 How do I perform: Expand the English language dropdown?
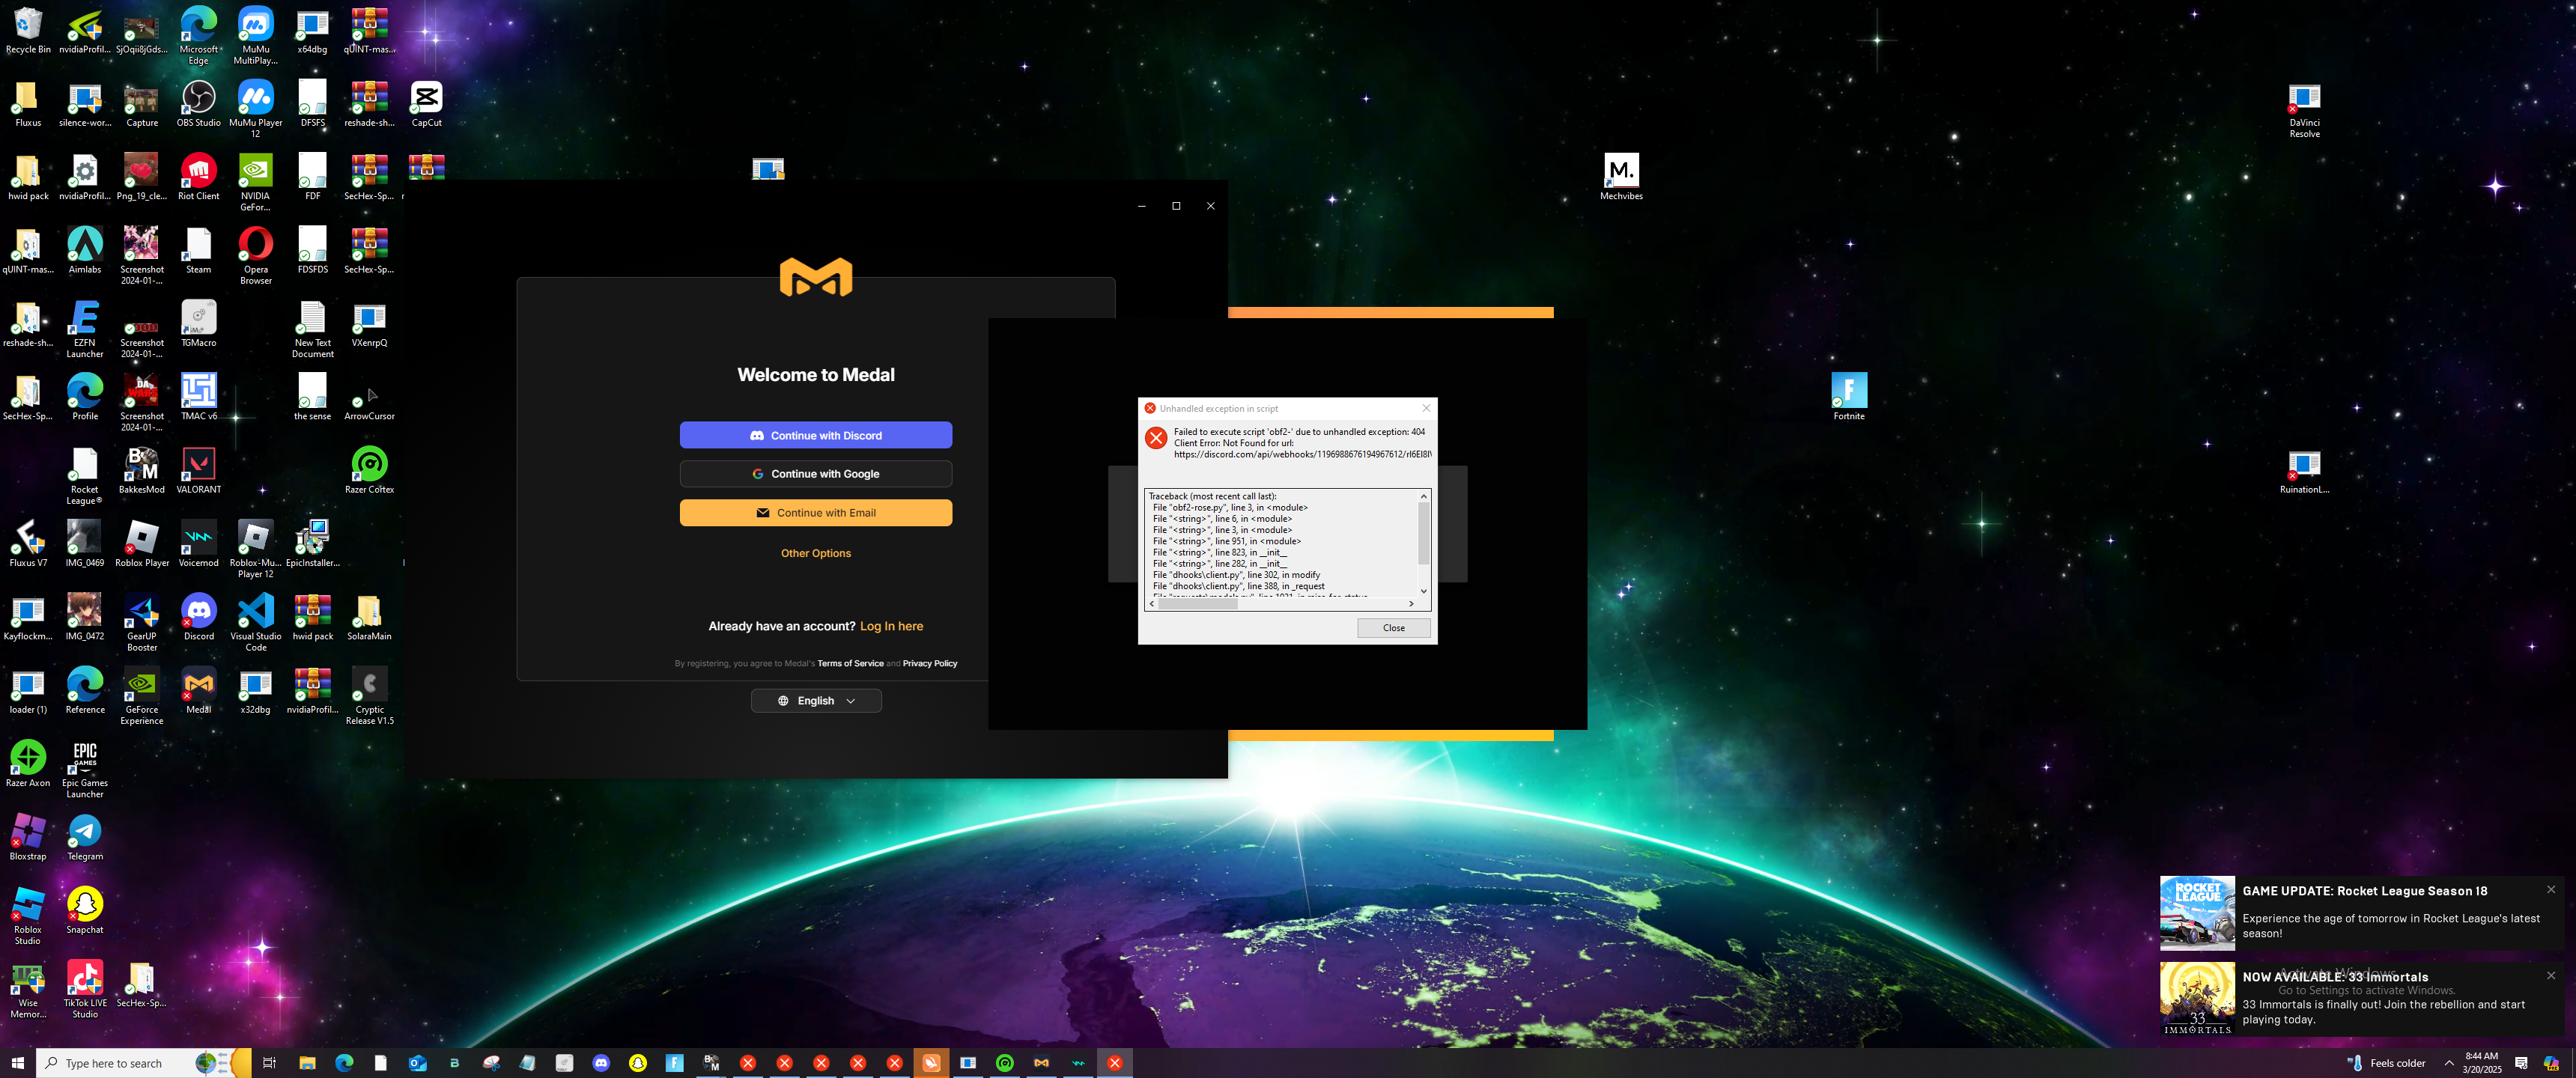[815, 701]
